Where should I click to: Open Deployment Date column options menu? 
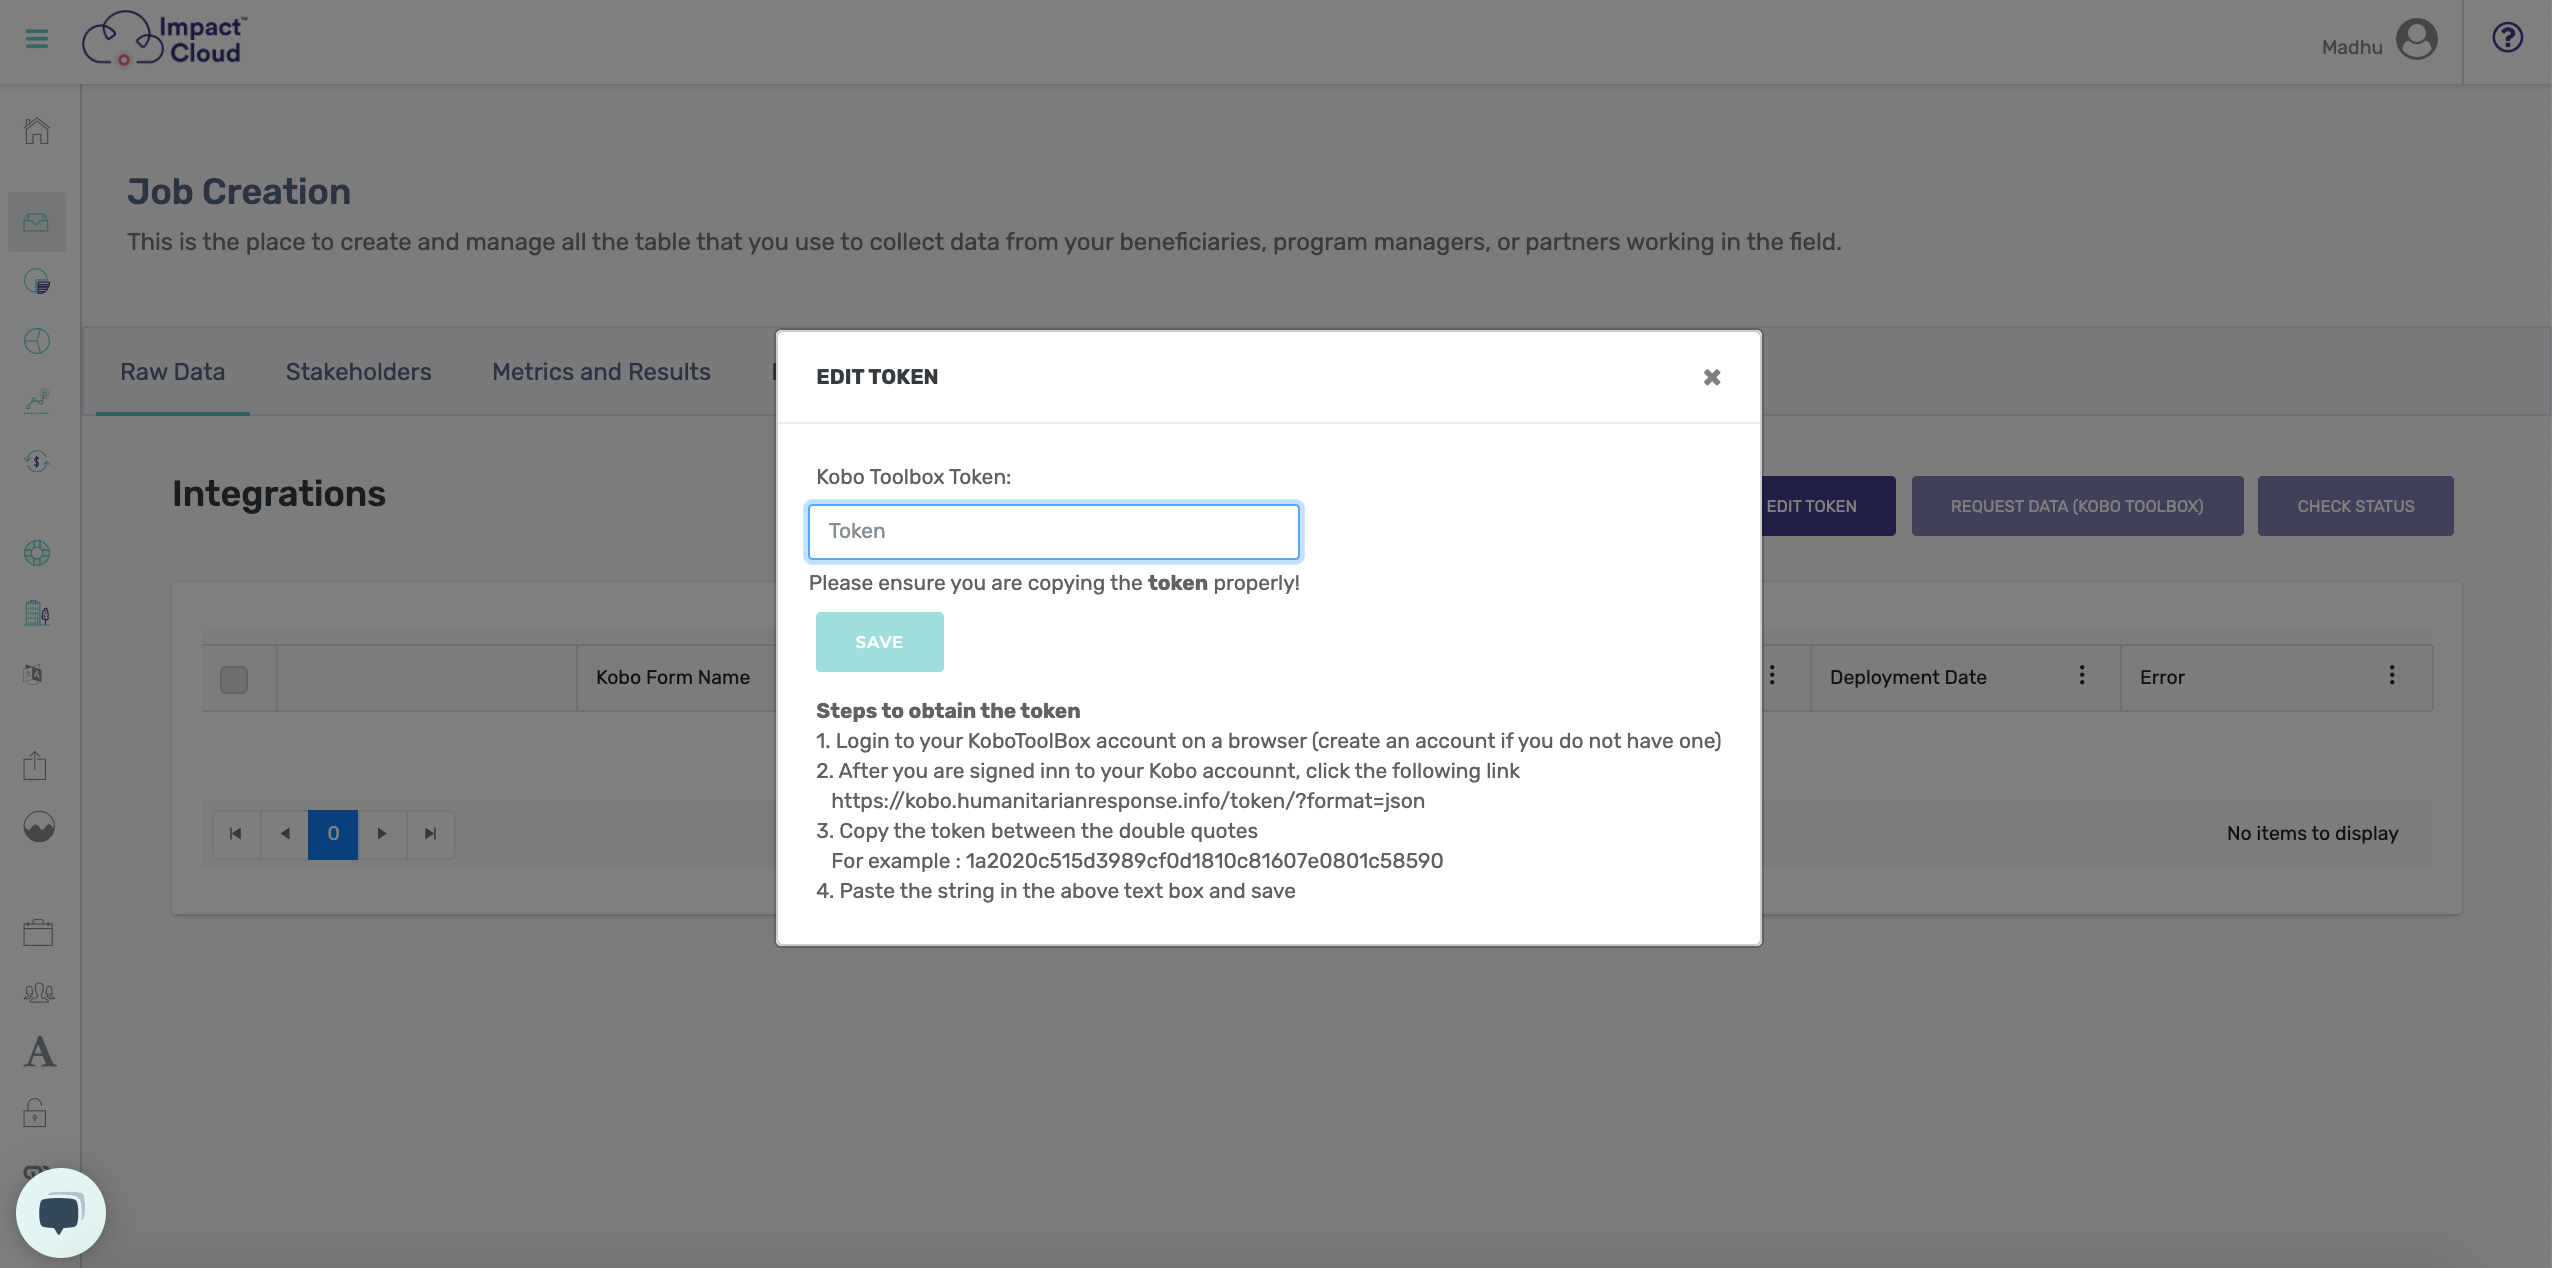pos(2082,676)
